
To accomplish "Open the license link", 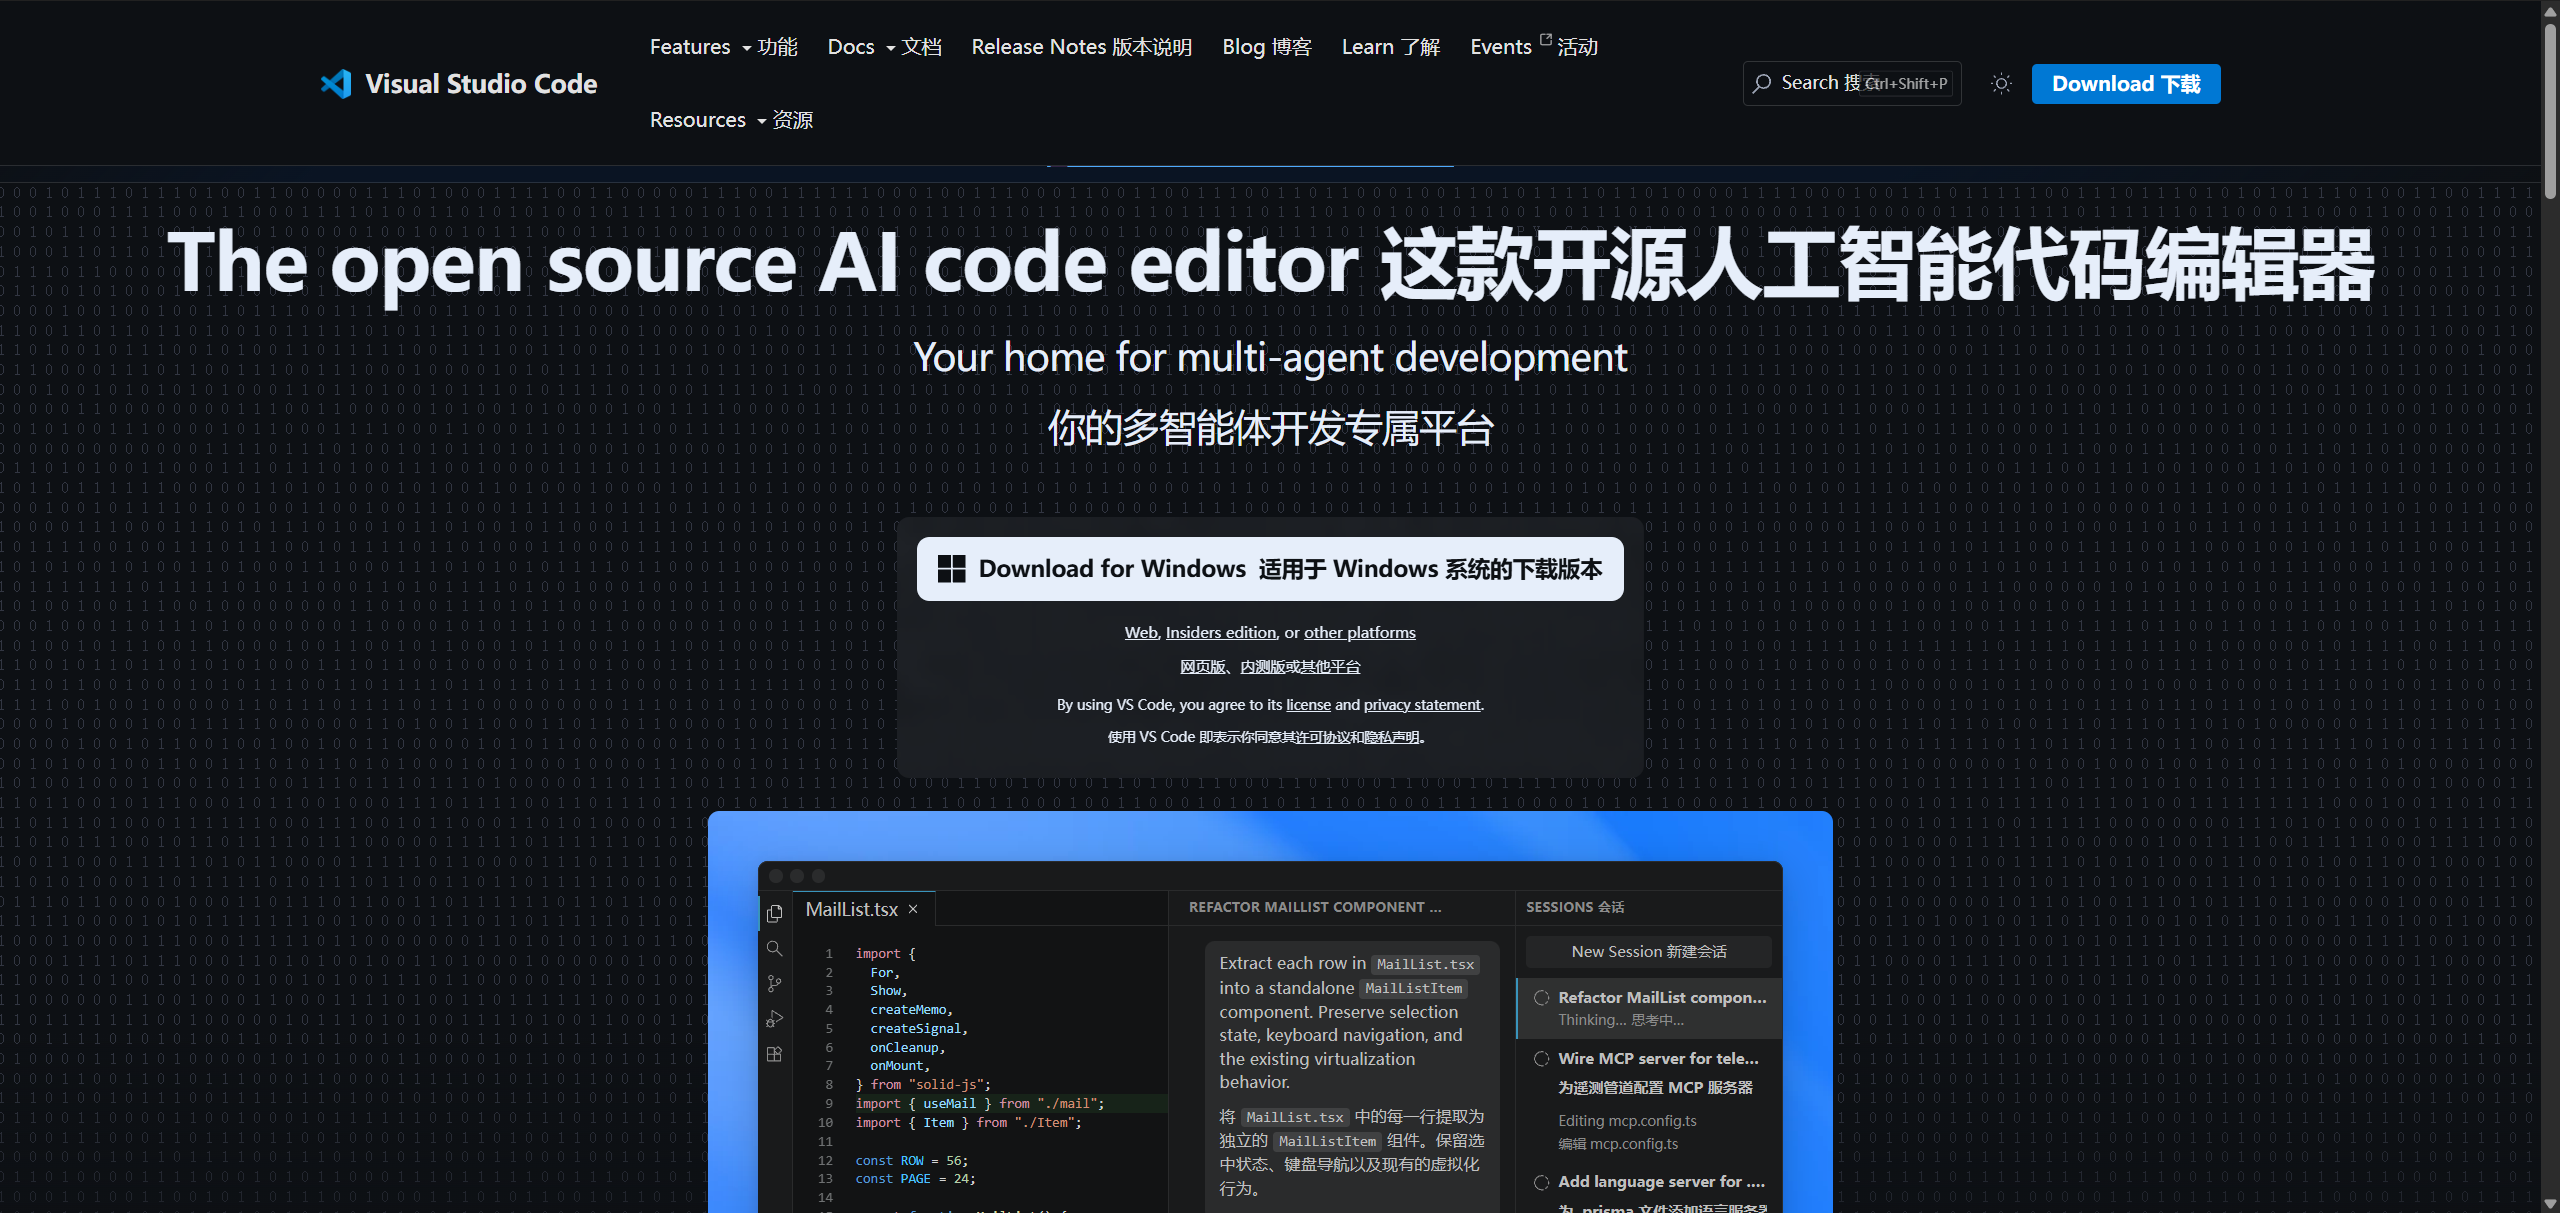I will coord(1308,705).
